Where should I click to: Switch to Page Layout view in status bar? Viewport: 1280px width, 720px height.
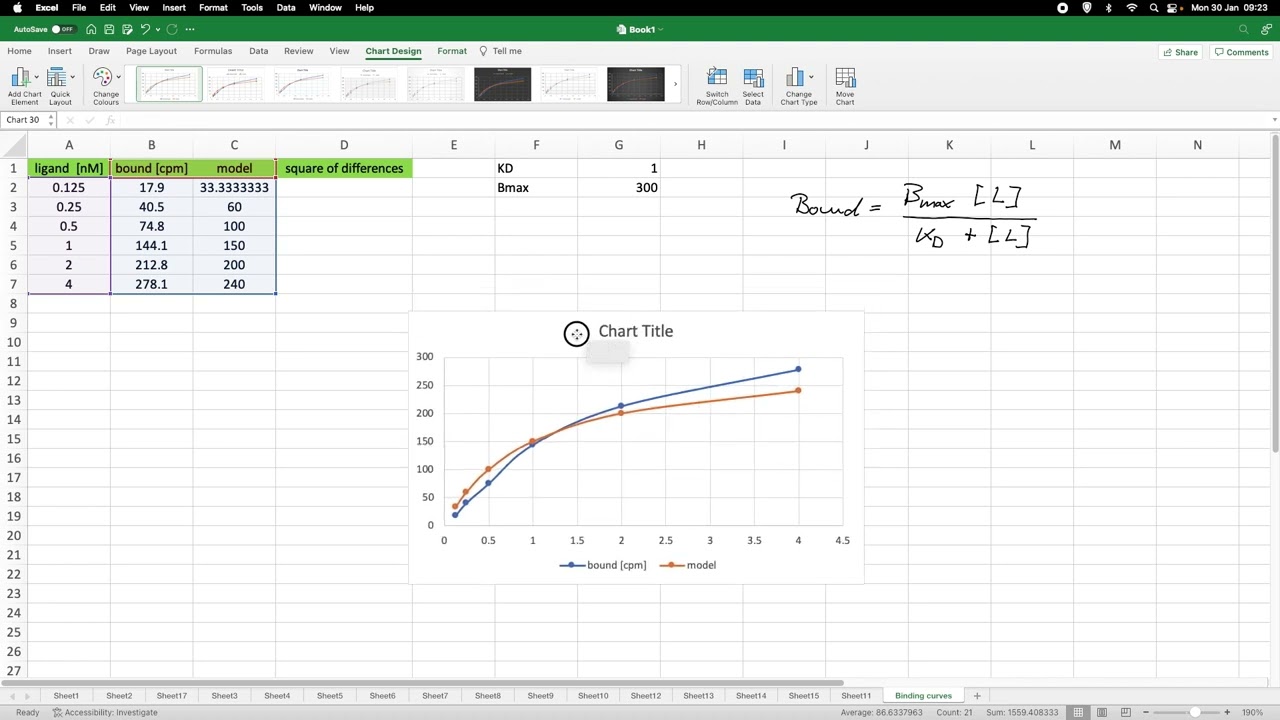1102,712
